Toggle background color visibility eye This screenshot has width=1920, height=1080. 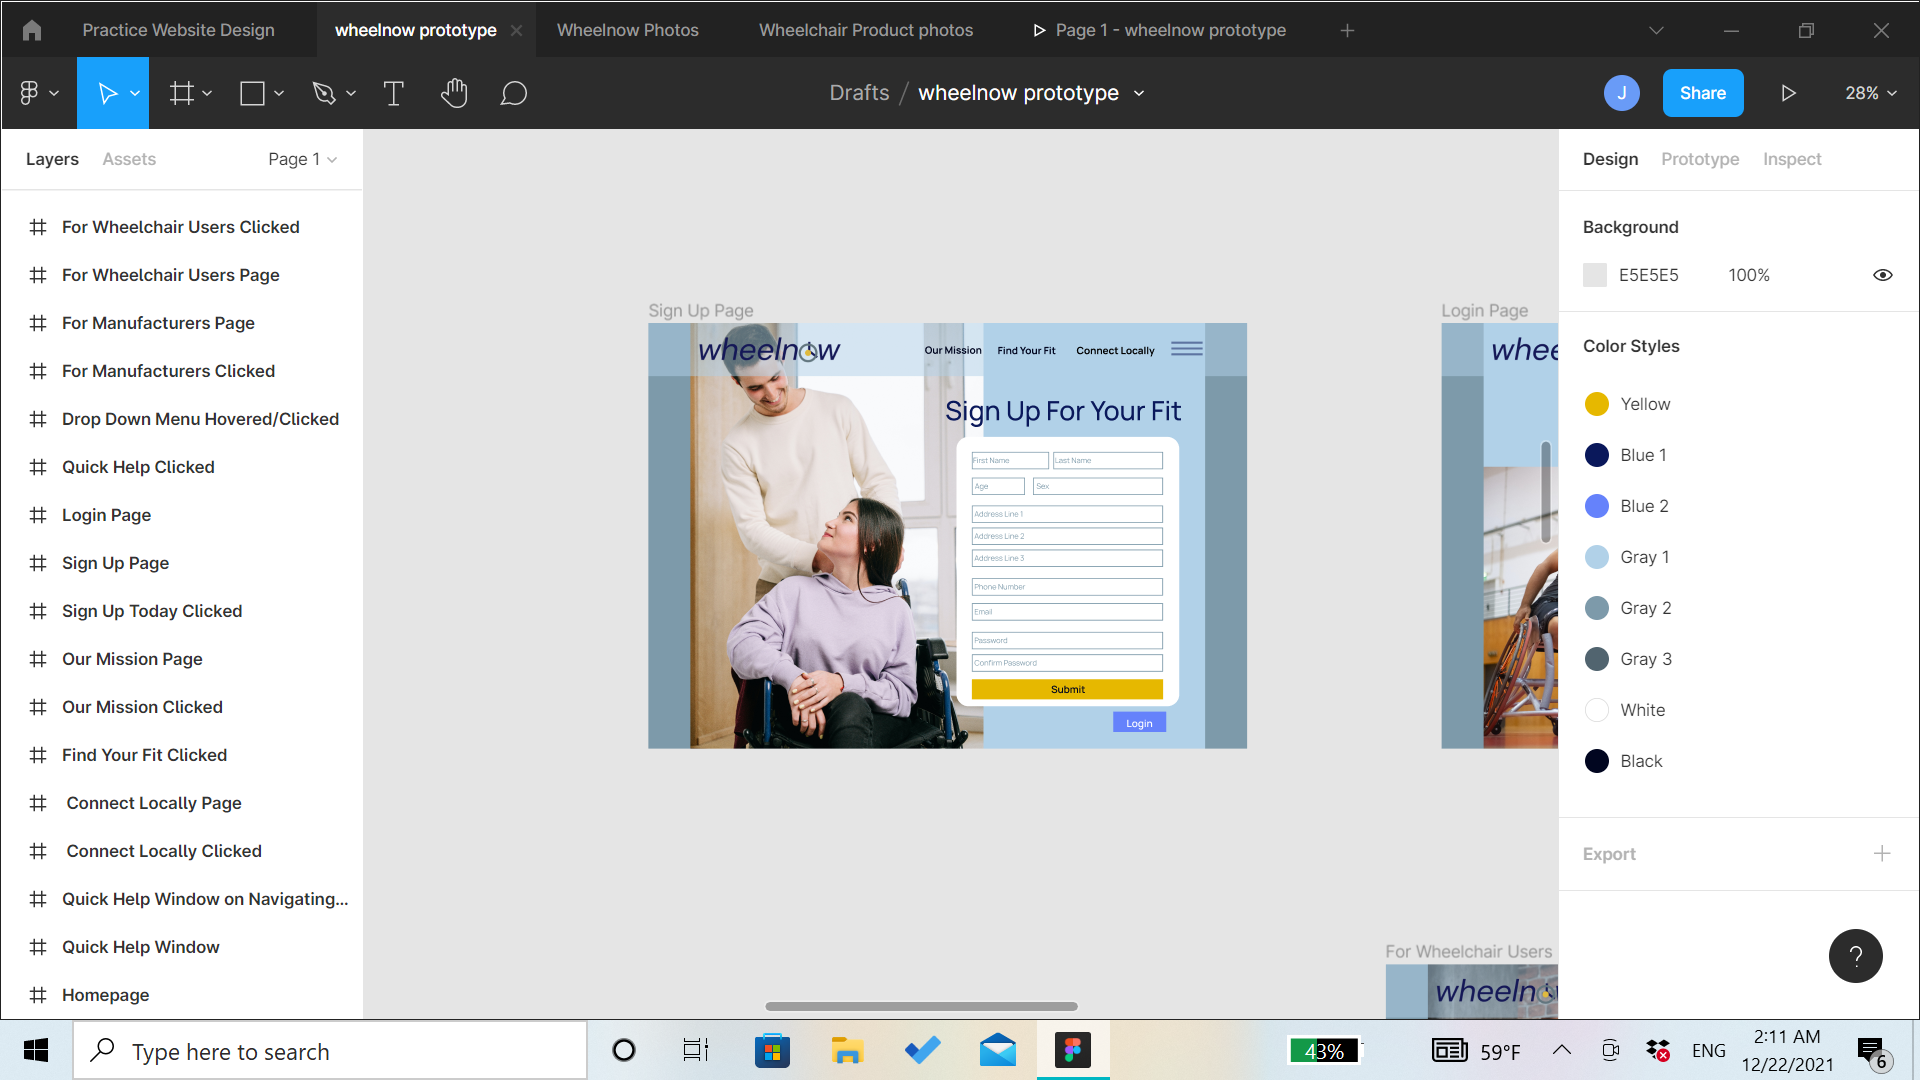[x=1882, y=275]
